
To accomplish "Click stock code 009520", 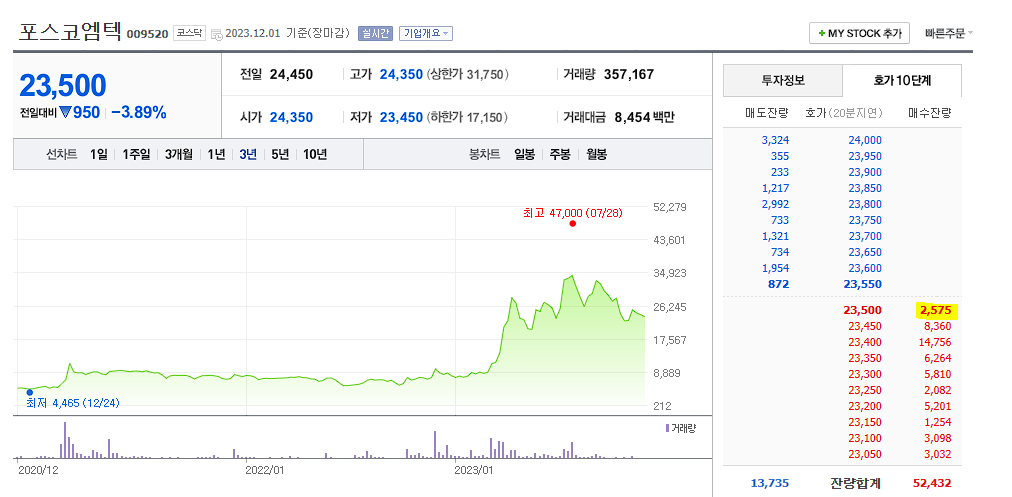I will 148,34.
